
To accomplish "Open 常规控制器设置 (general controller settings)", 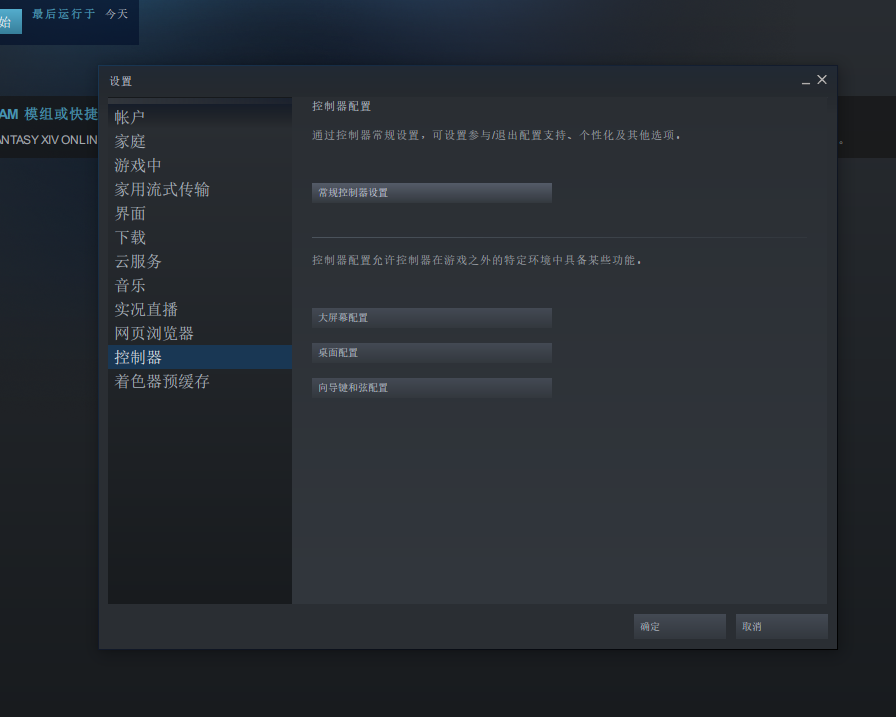I will 431,192.
